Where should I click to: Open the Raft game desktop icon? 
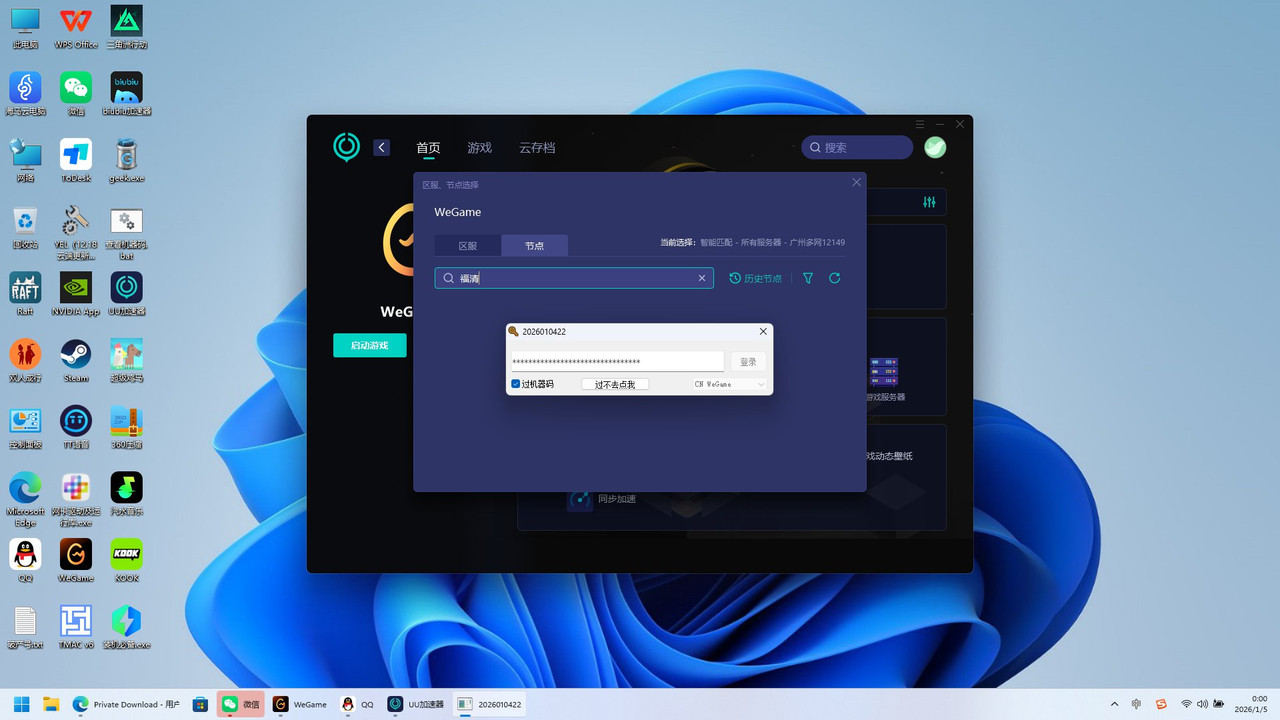point(25,294)
